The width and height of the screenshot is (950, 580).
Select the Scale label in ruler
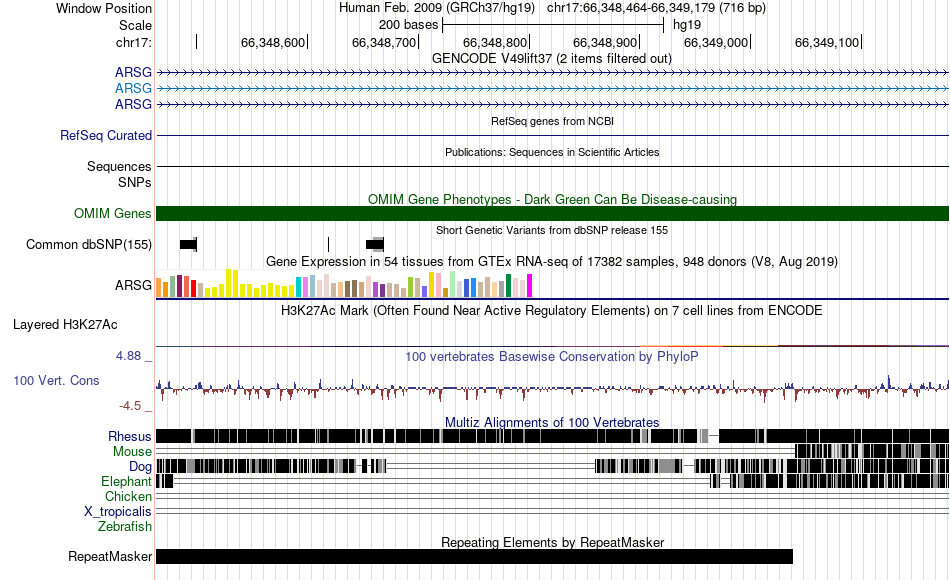(x=135, y=25)
